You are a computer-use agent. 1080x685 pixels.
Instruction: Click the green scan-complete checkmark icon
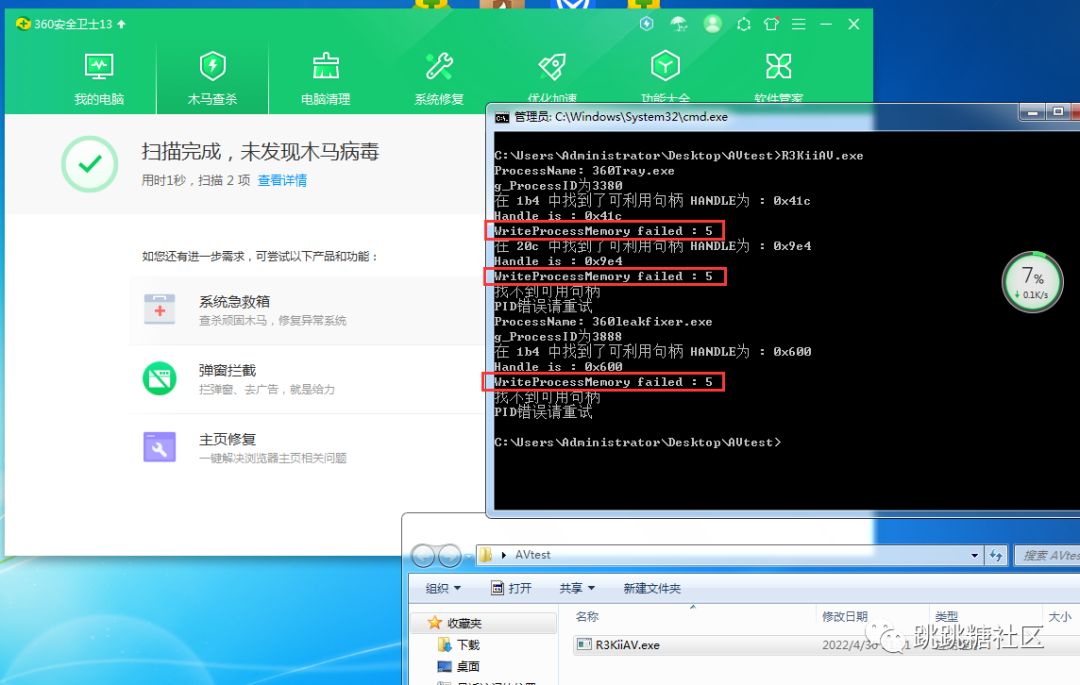90,164
